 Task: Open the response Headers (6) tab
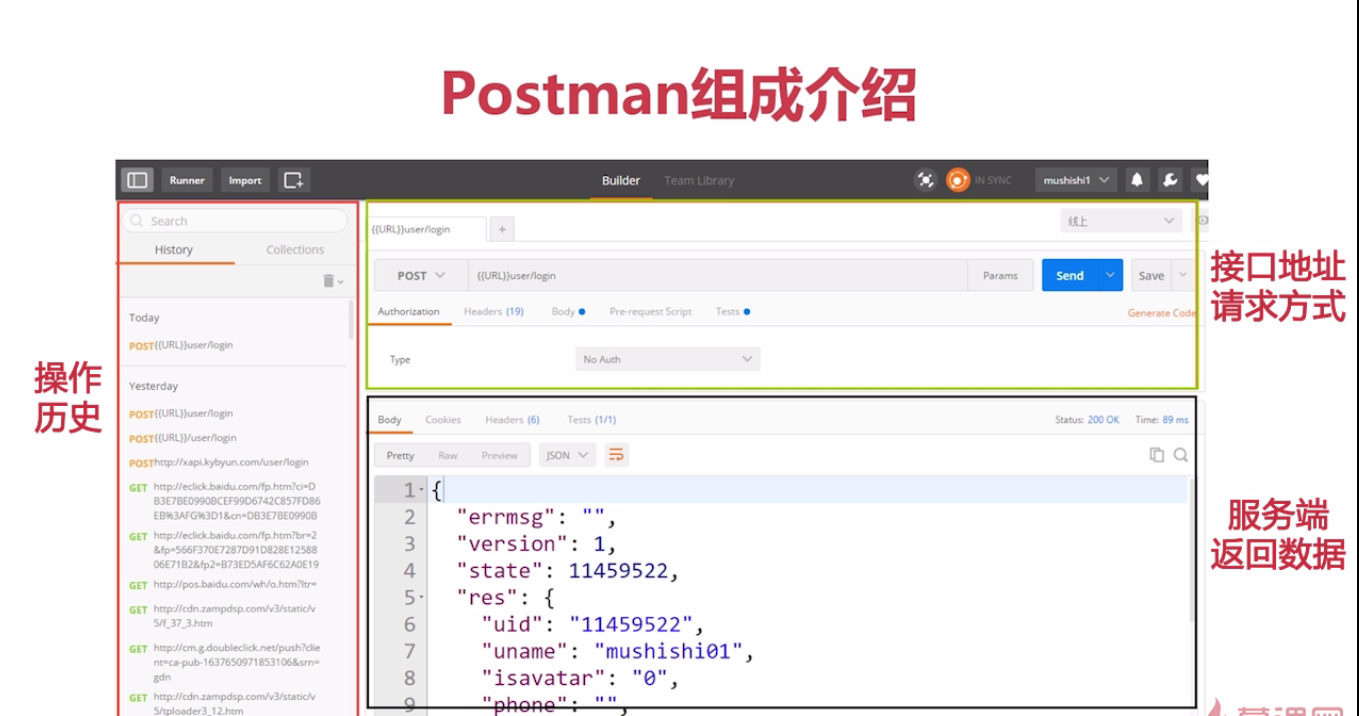[x=512, y=419]
